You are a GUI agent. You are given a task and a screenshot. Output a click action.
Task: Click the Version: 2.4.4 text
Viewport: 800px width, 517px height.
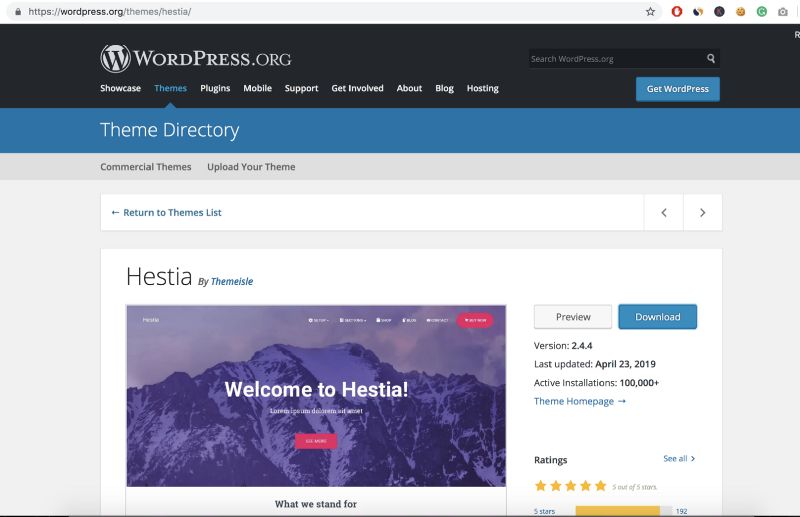tap(563, 346)
